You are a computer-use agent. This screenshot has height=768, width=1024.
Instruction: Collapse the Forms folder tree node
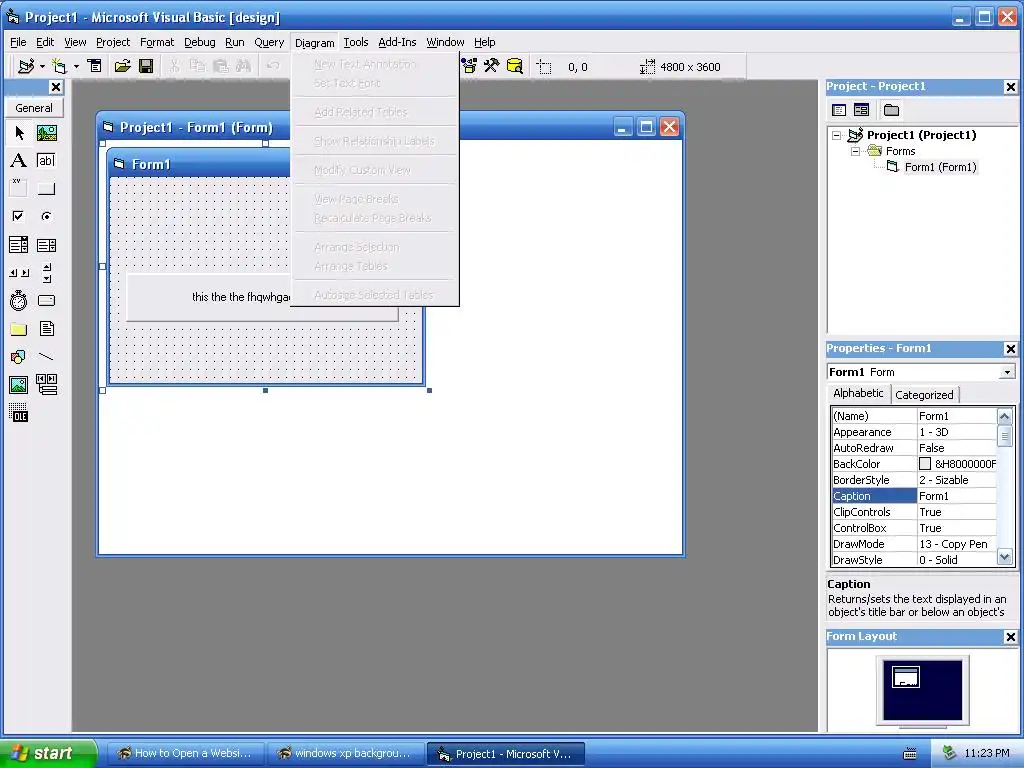(x=855, y=152)
